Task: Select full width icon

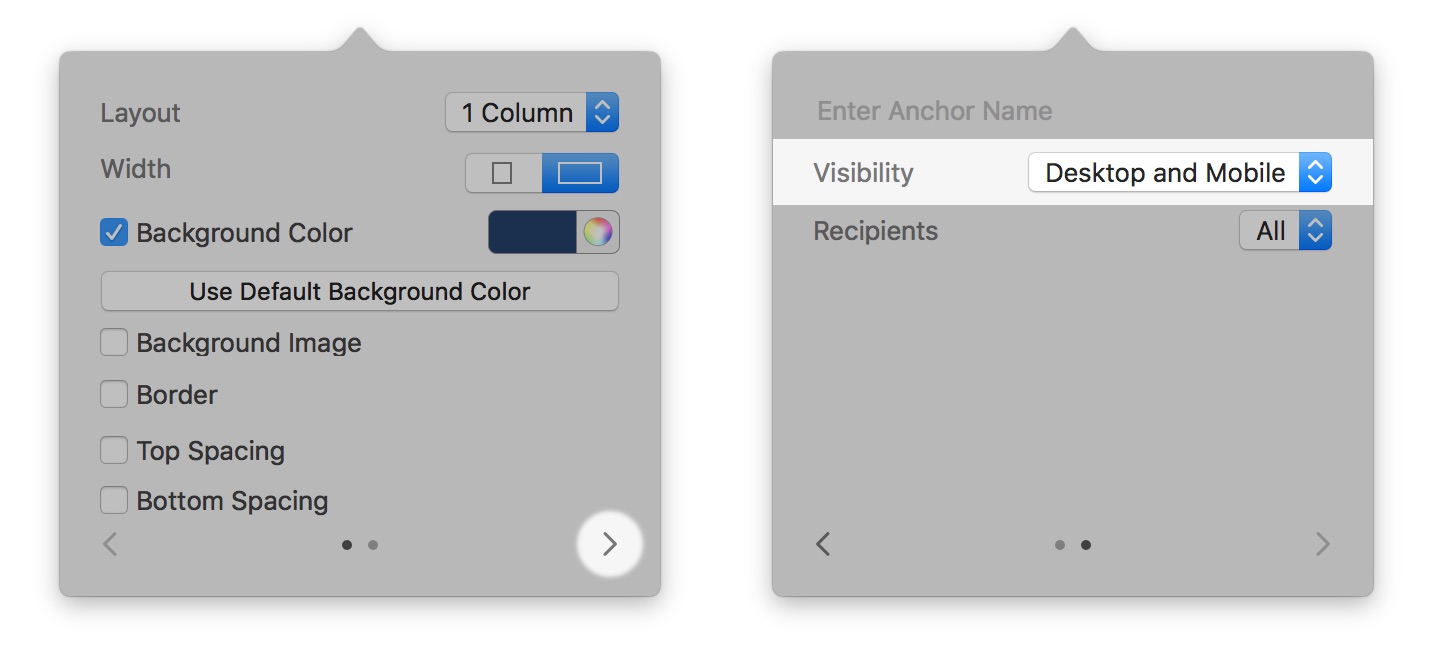Action: (x=580, y=173)
